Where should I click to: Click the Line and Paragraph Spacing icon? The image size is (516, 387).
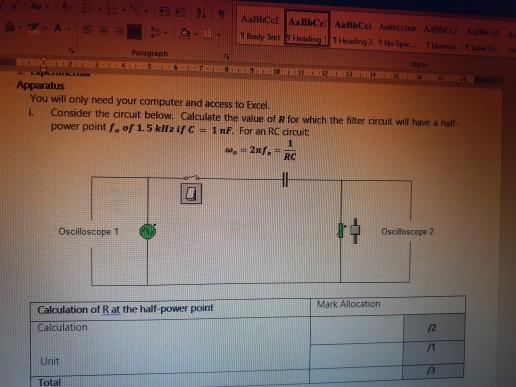pos(155,33)
